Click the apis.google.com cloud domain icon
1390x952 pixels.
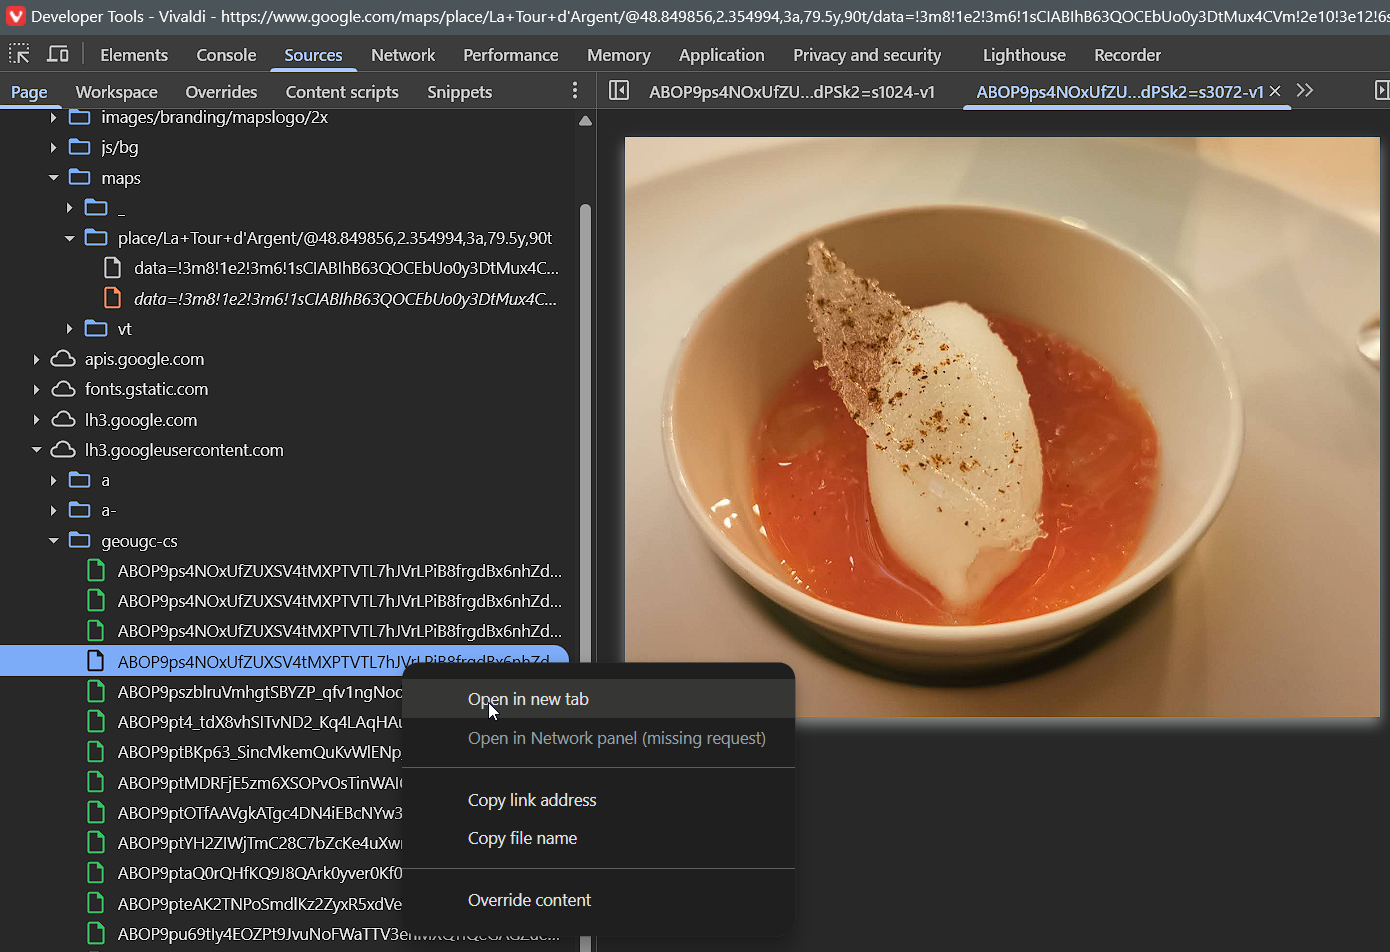click(63, 359)
